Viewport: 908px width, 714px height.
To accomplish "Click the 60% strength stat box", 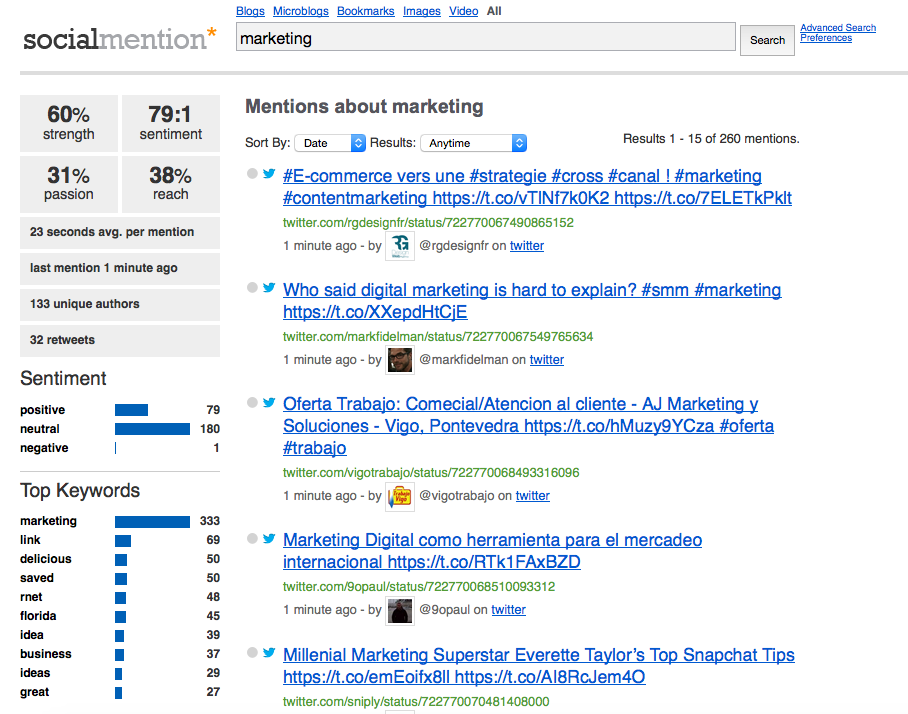I will click(69, 123).
